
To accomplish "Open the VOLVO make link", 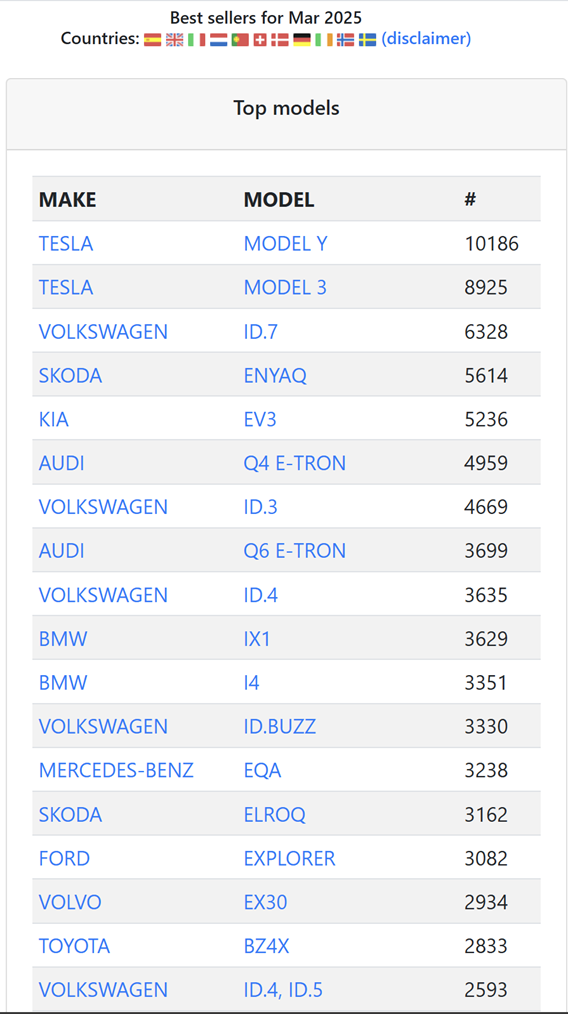I will click(x=70, y=902).
